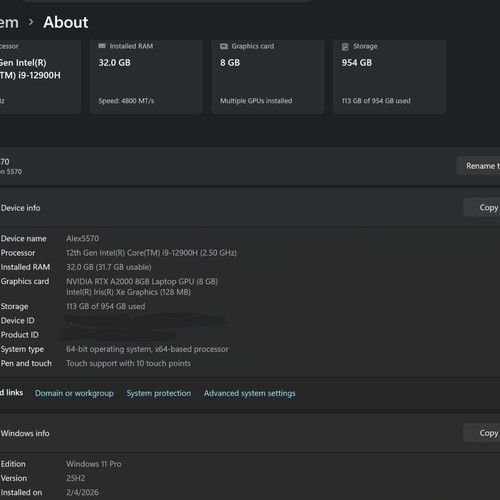
Task: Open the System protection link
Action: point(159,393)
